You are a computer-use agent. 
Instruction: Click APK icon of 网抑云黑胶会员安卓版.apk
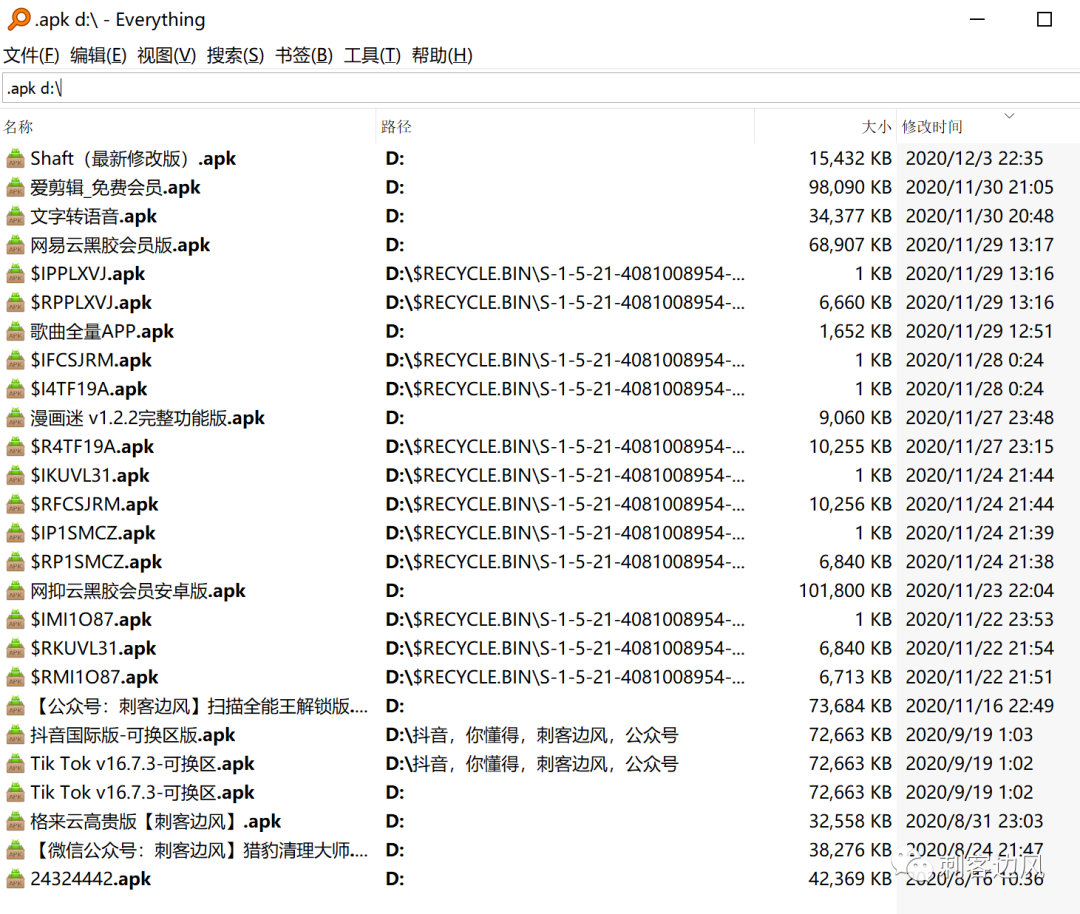[15, 592]
